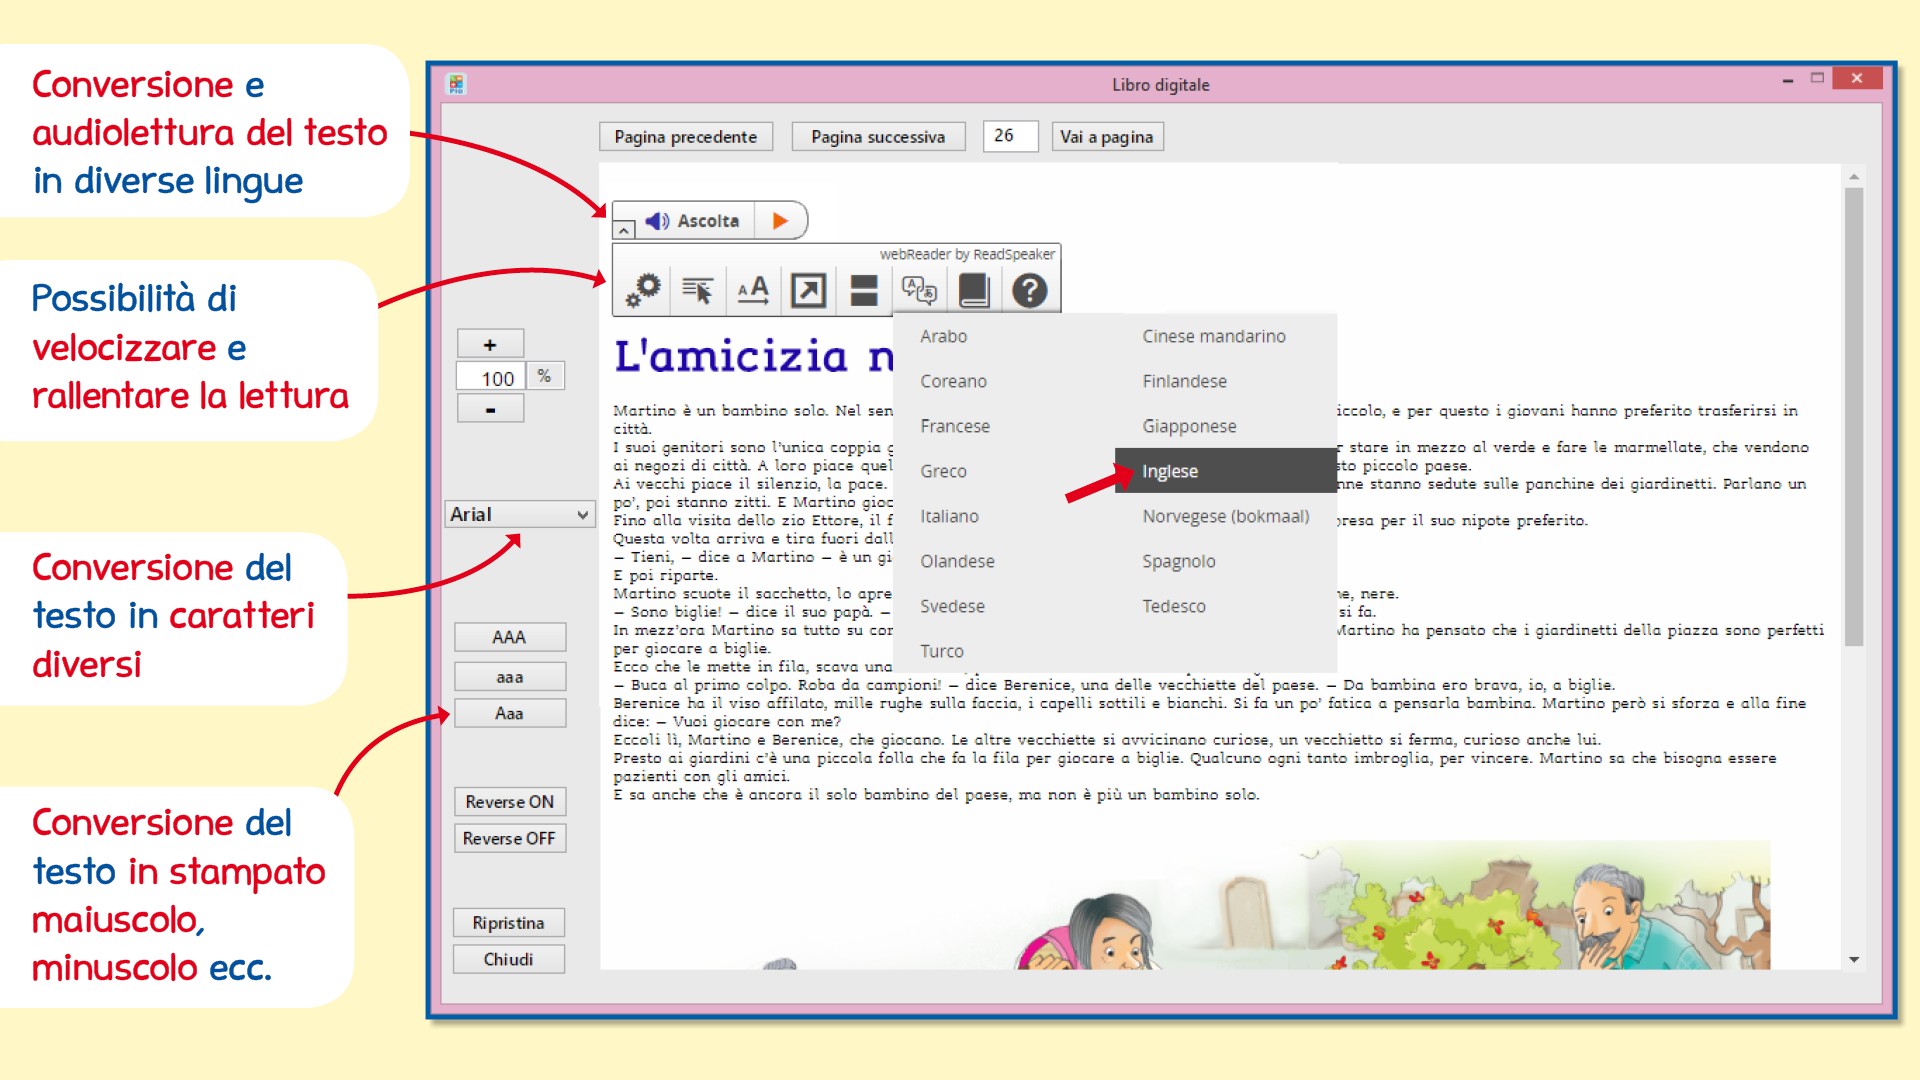
Task: Click the webReader by ReadSpeaker label
Action: click(x=967, y=254)
